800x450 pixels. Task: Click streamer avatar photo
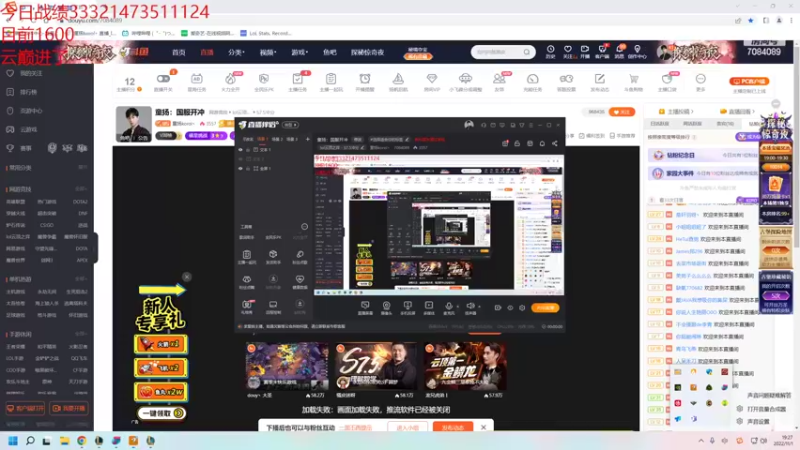point(134,124)
